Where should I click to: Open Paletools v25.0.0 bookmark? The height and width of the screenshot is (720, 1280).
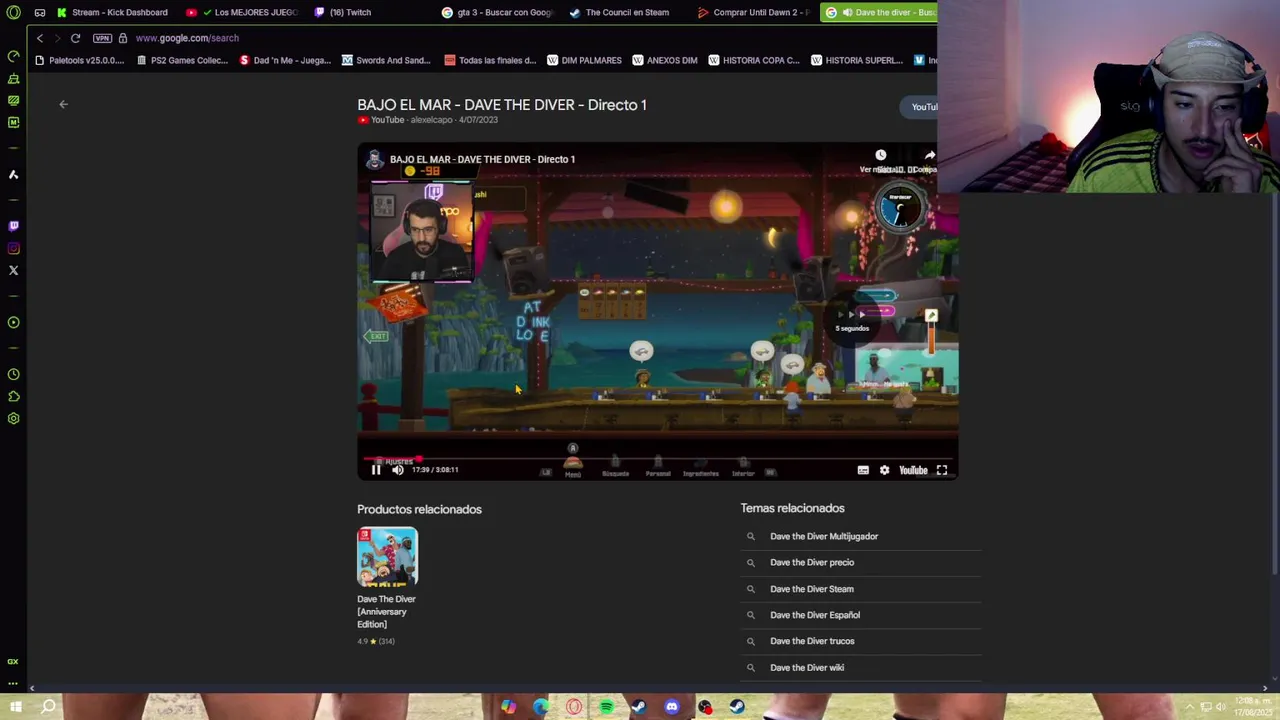79,60
